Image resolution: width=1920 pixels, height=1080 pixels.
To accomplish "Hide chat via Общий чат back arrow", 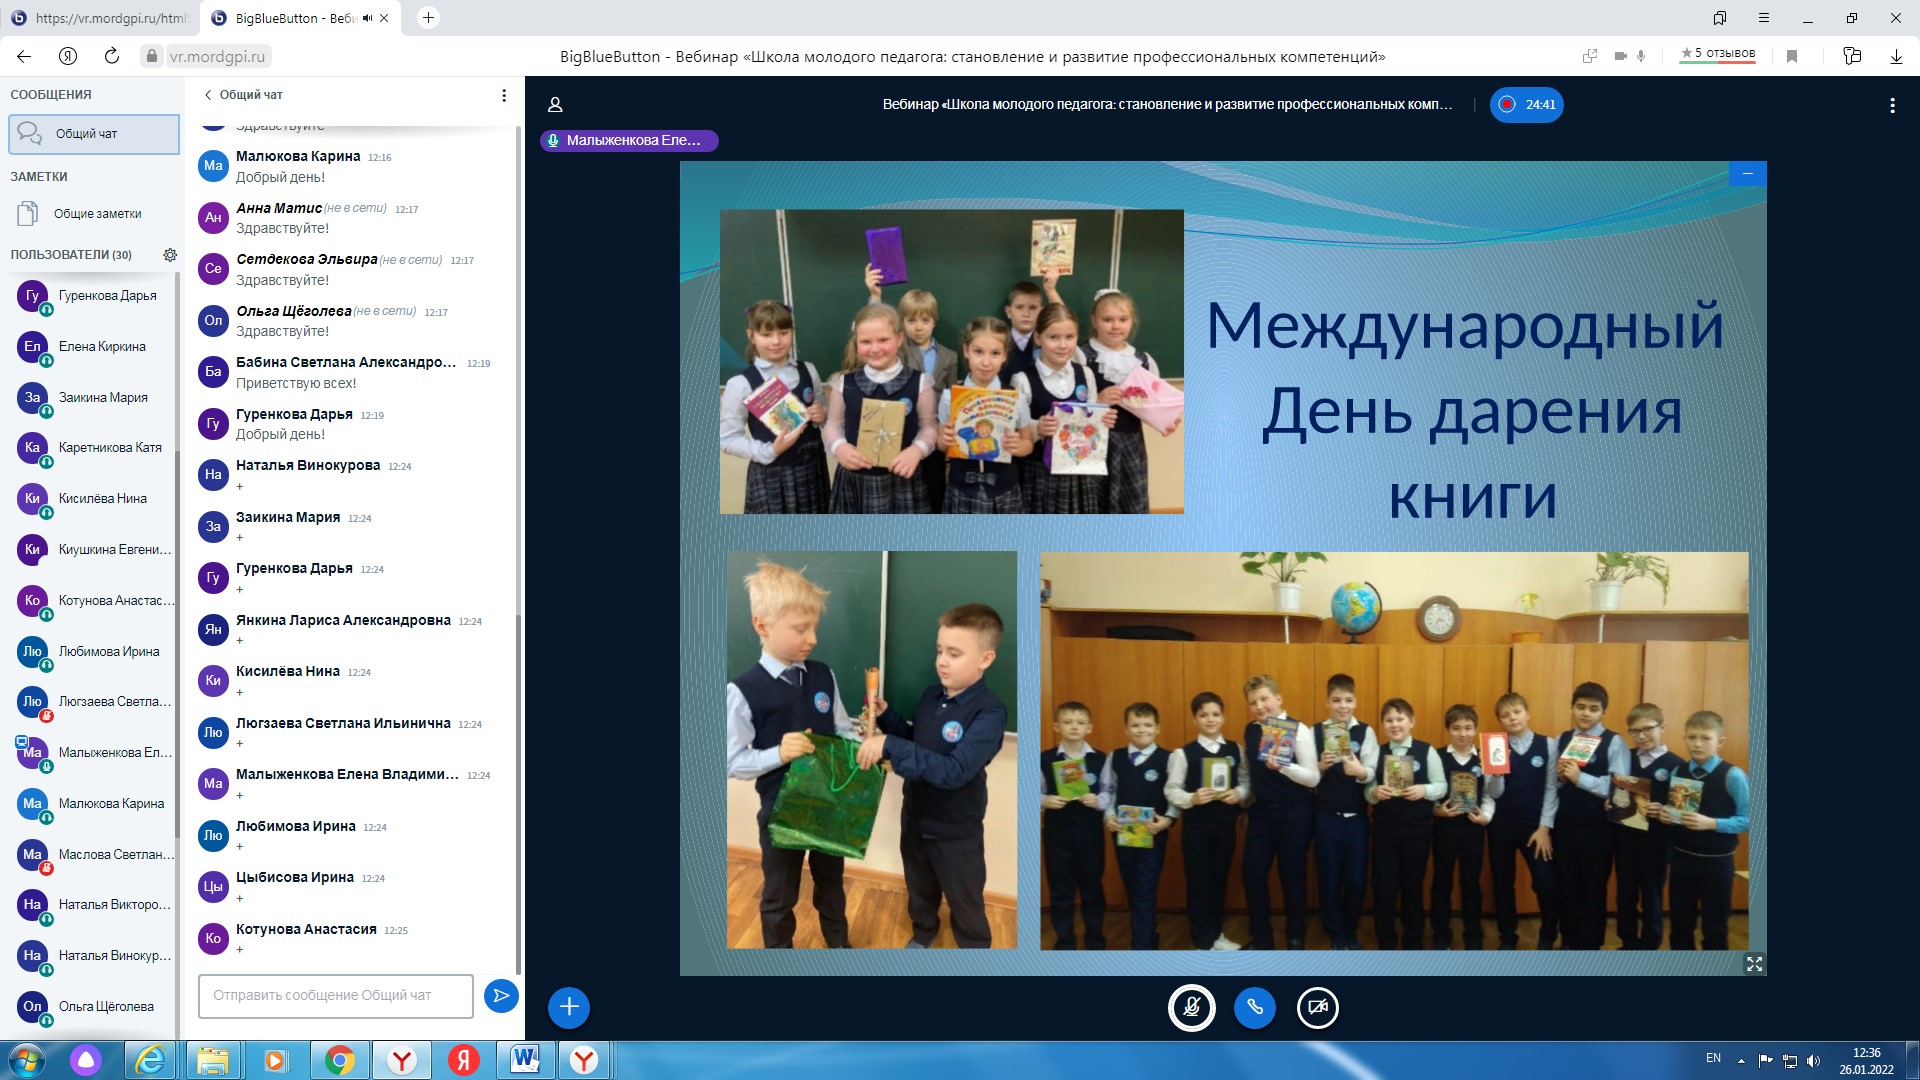I will pos(243,95).
